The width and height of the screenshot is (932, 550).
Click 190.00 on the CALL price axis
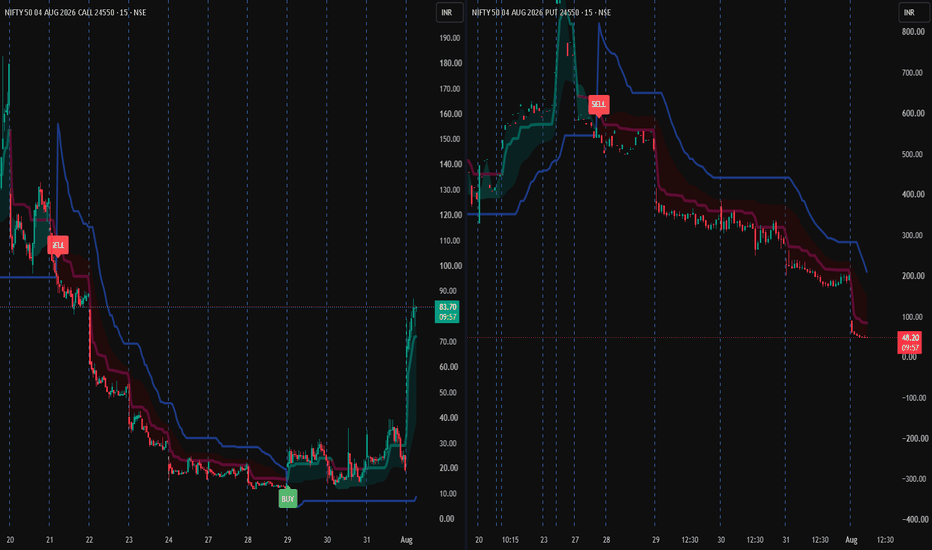(450, 38)
